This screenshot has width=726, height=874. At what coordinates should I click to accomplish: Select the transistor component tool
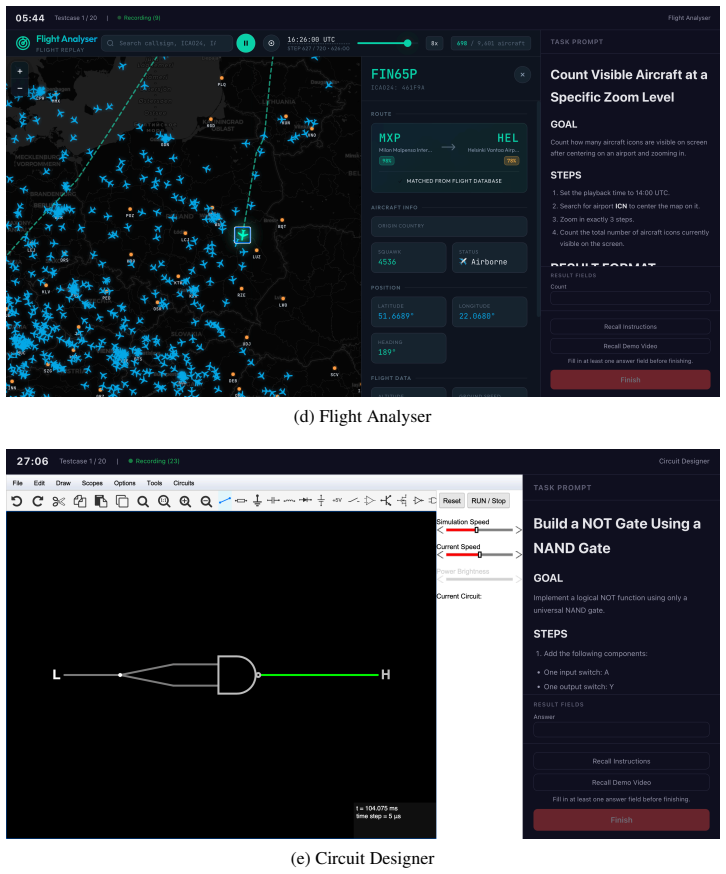coord(386,501)
